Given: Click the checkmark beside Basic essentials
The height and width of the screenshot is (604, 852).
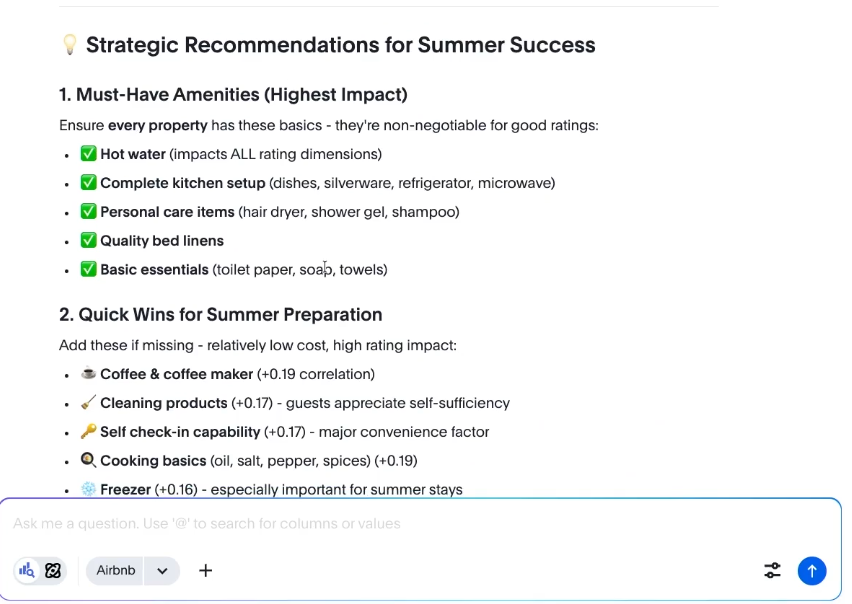Looking at the screenshot, I should (x=88, y=269).
